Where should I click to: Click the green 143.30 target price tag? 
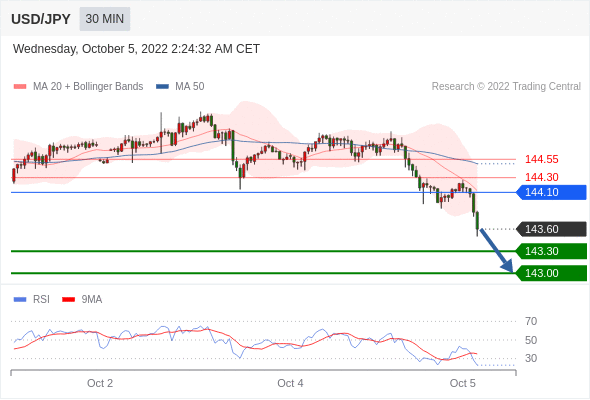pyautogui.click(x=551, y=251)
